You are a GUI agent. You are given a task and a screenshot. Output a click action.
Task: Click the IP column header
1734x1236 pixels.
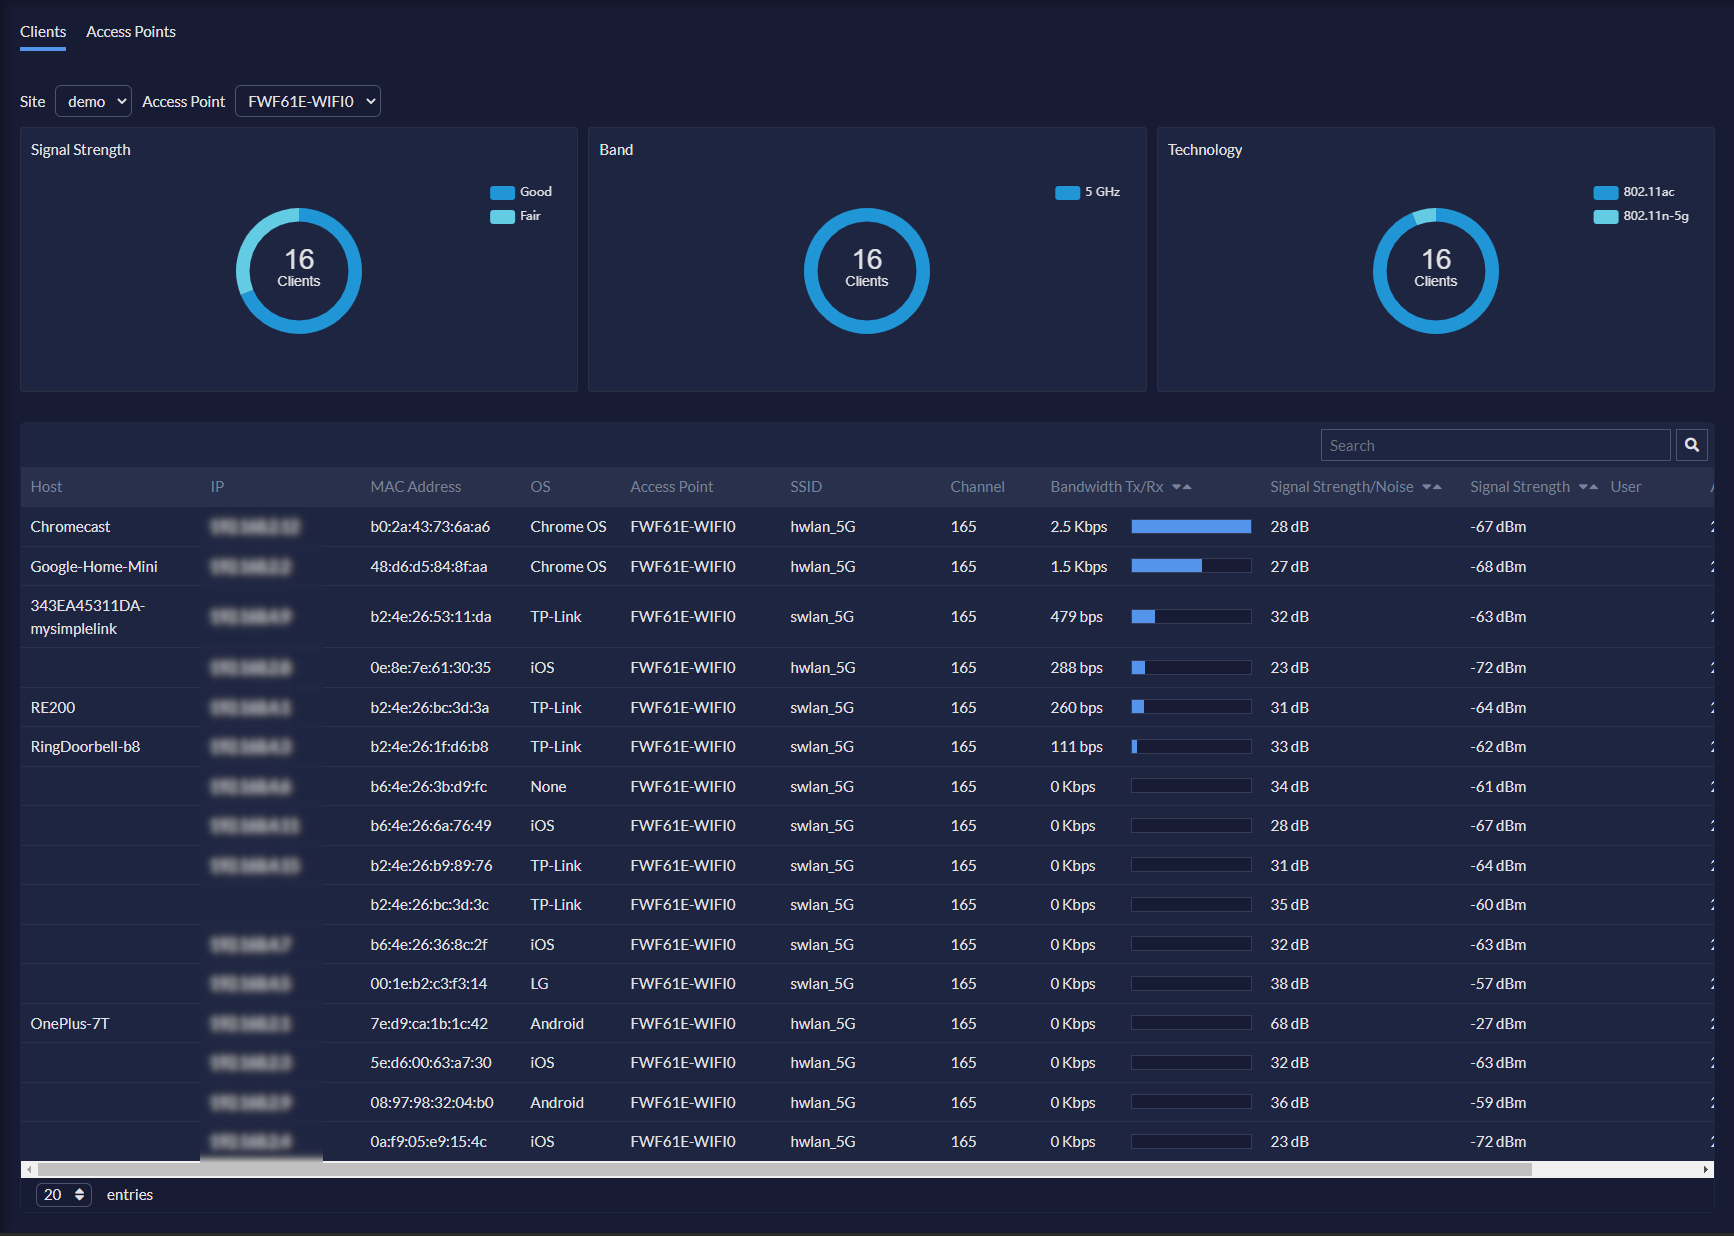(x=217, y=487)
